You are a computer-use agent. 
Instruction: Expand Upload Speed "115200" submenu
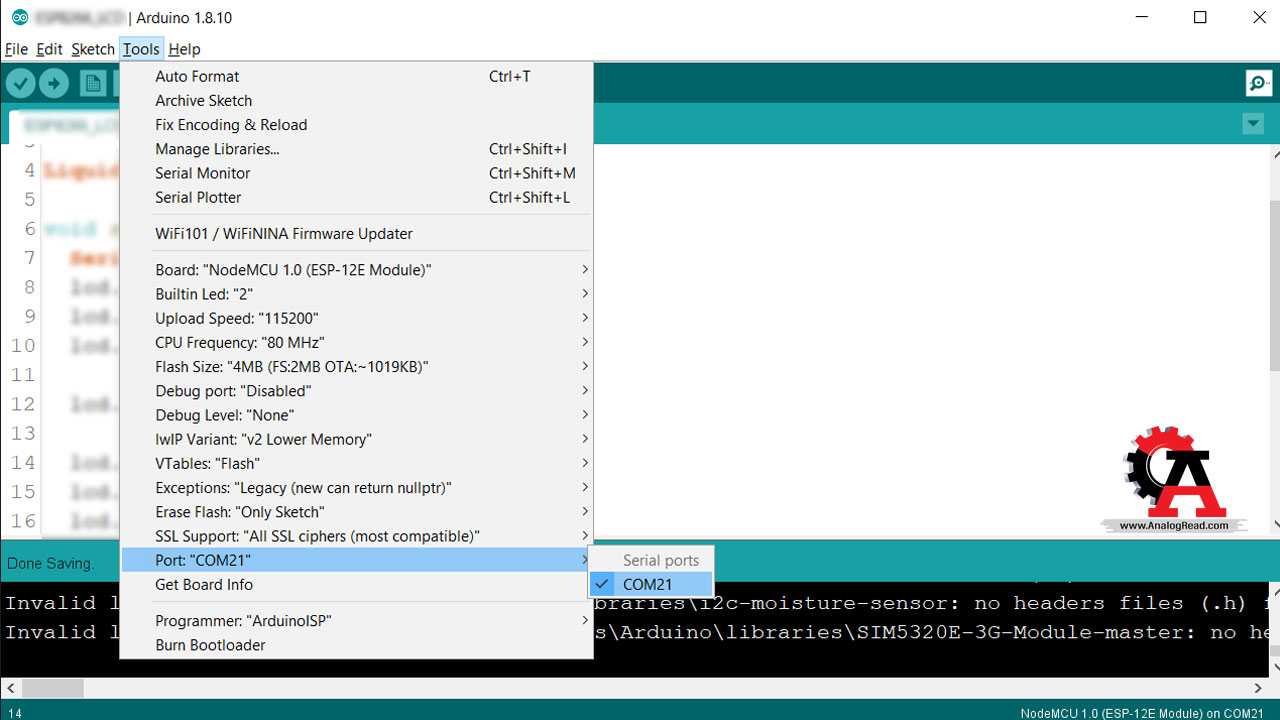pos(356,318)
